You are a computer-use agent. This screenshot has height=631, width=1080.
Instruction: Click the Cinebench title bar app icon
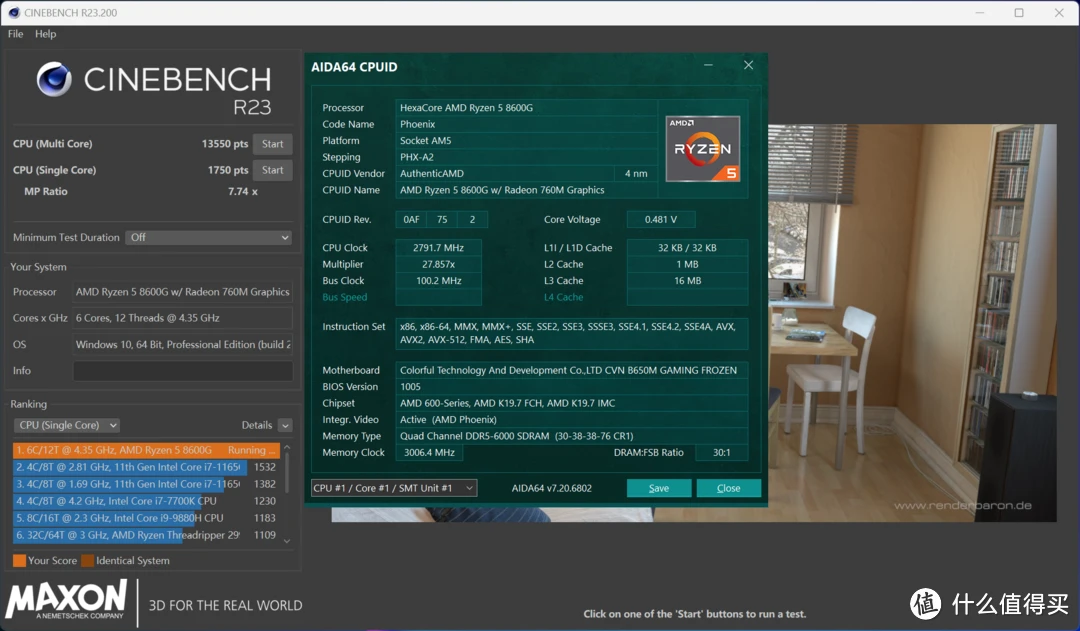coord(14,12)
